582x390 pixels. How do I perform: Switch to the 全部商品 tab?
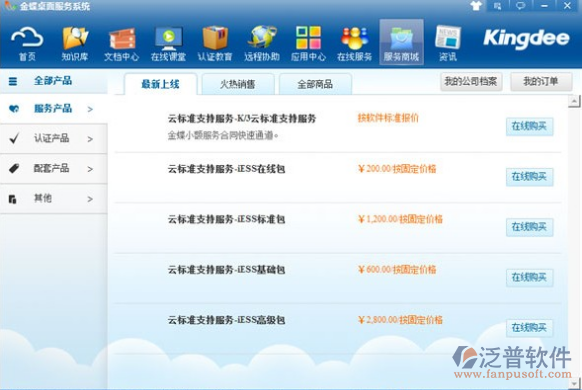[x=315, y=84]
